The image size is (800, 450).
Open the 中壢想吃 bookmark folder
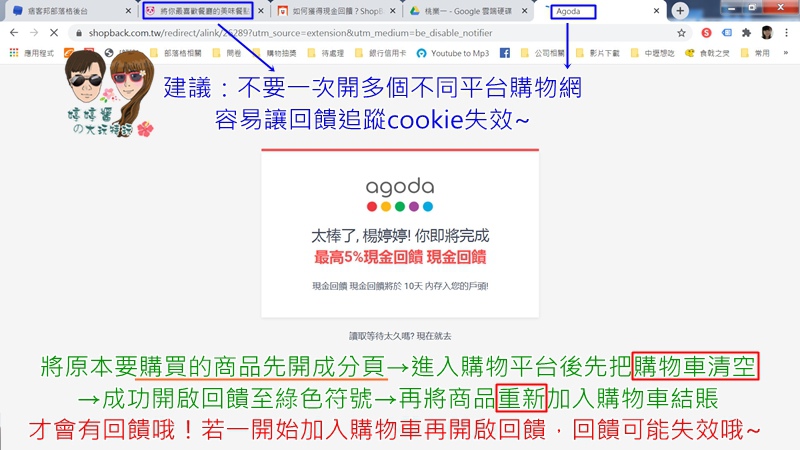pos(653,53)
